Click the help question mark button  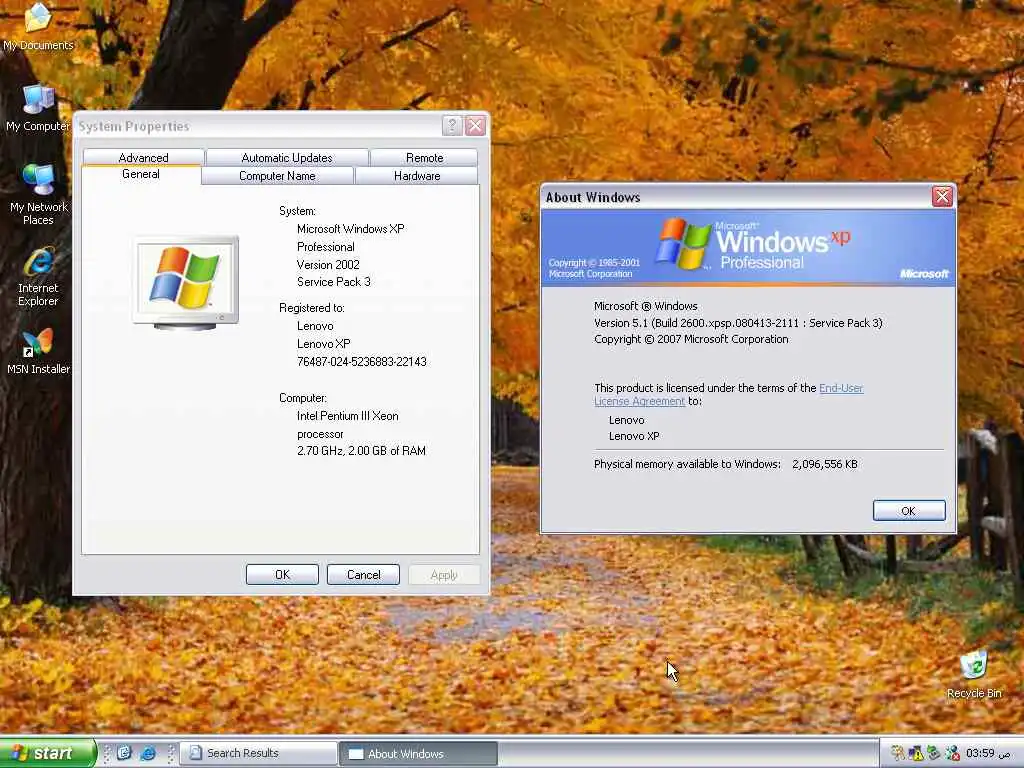[x=452, y=125]
